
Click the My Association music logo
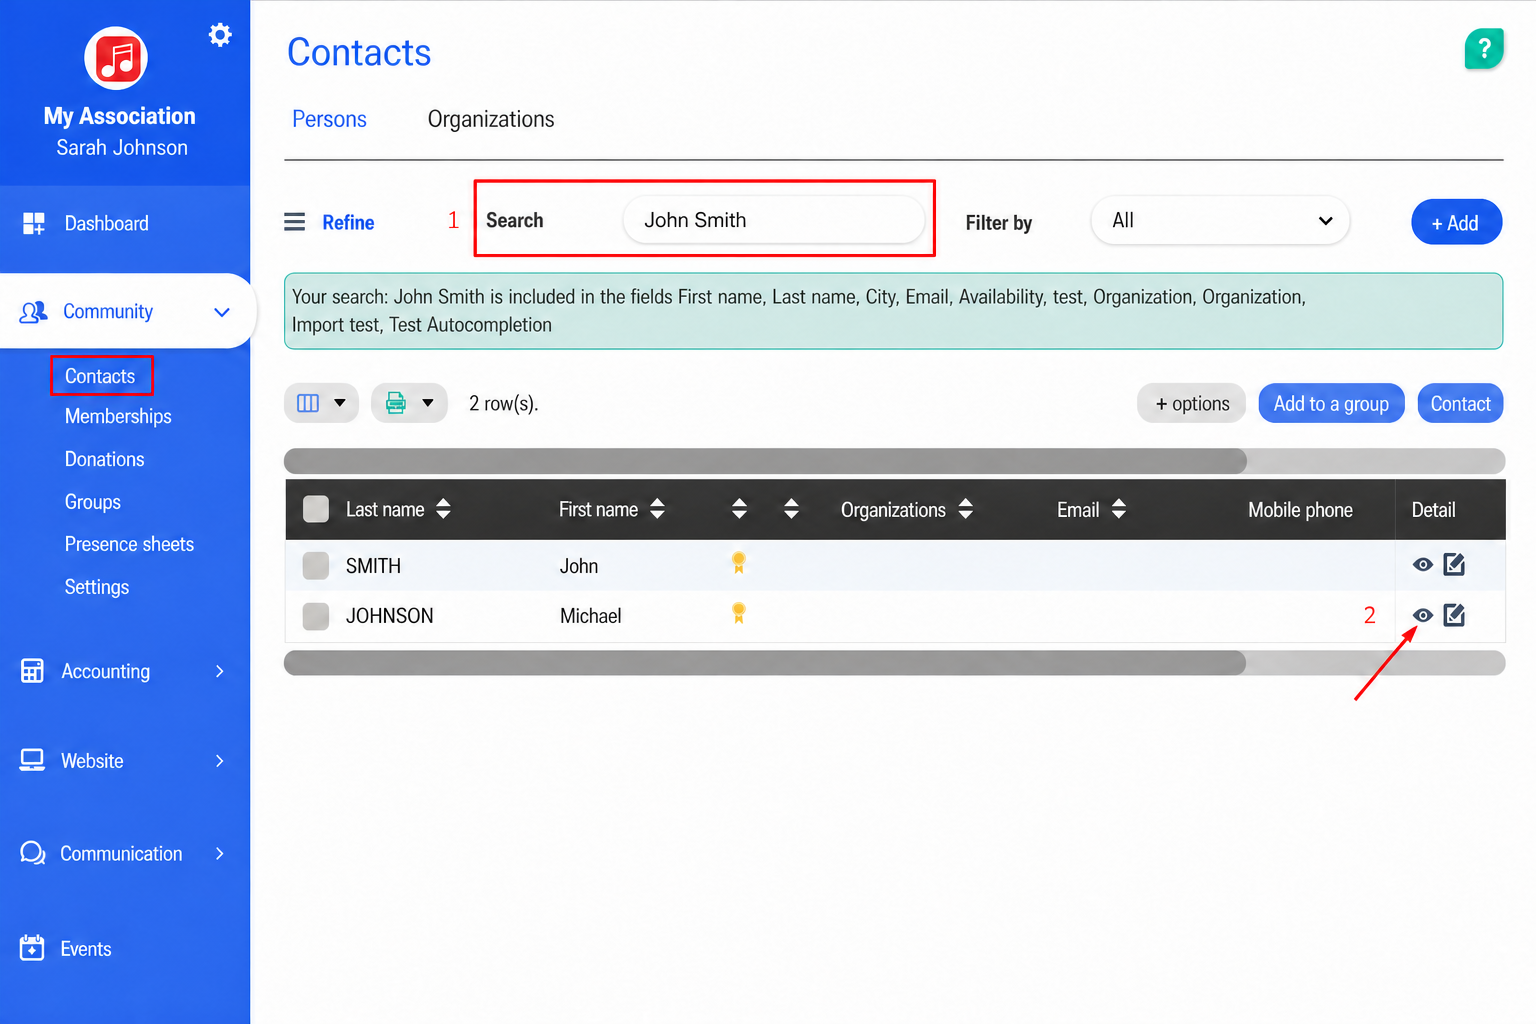click(116, 58)
